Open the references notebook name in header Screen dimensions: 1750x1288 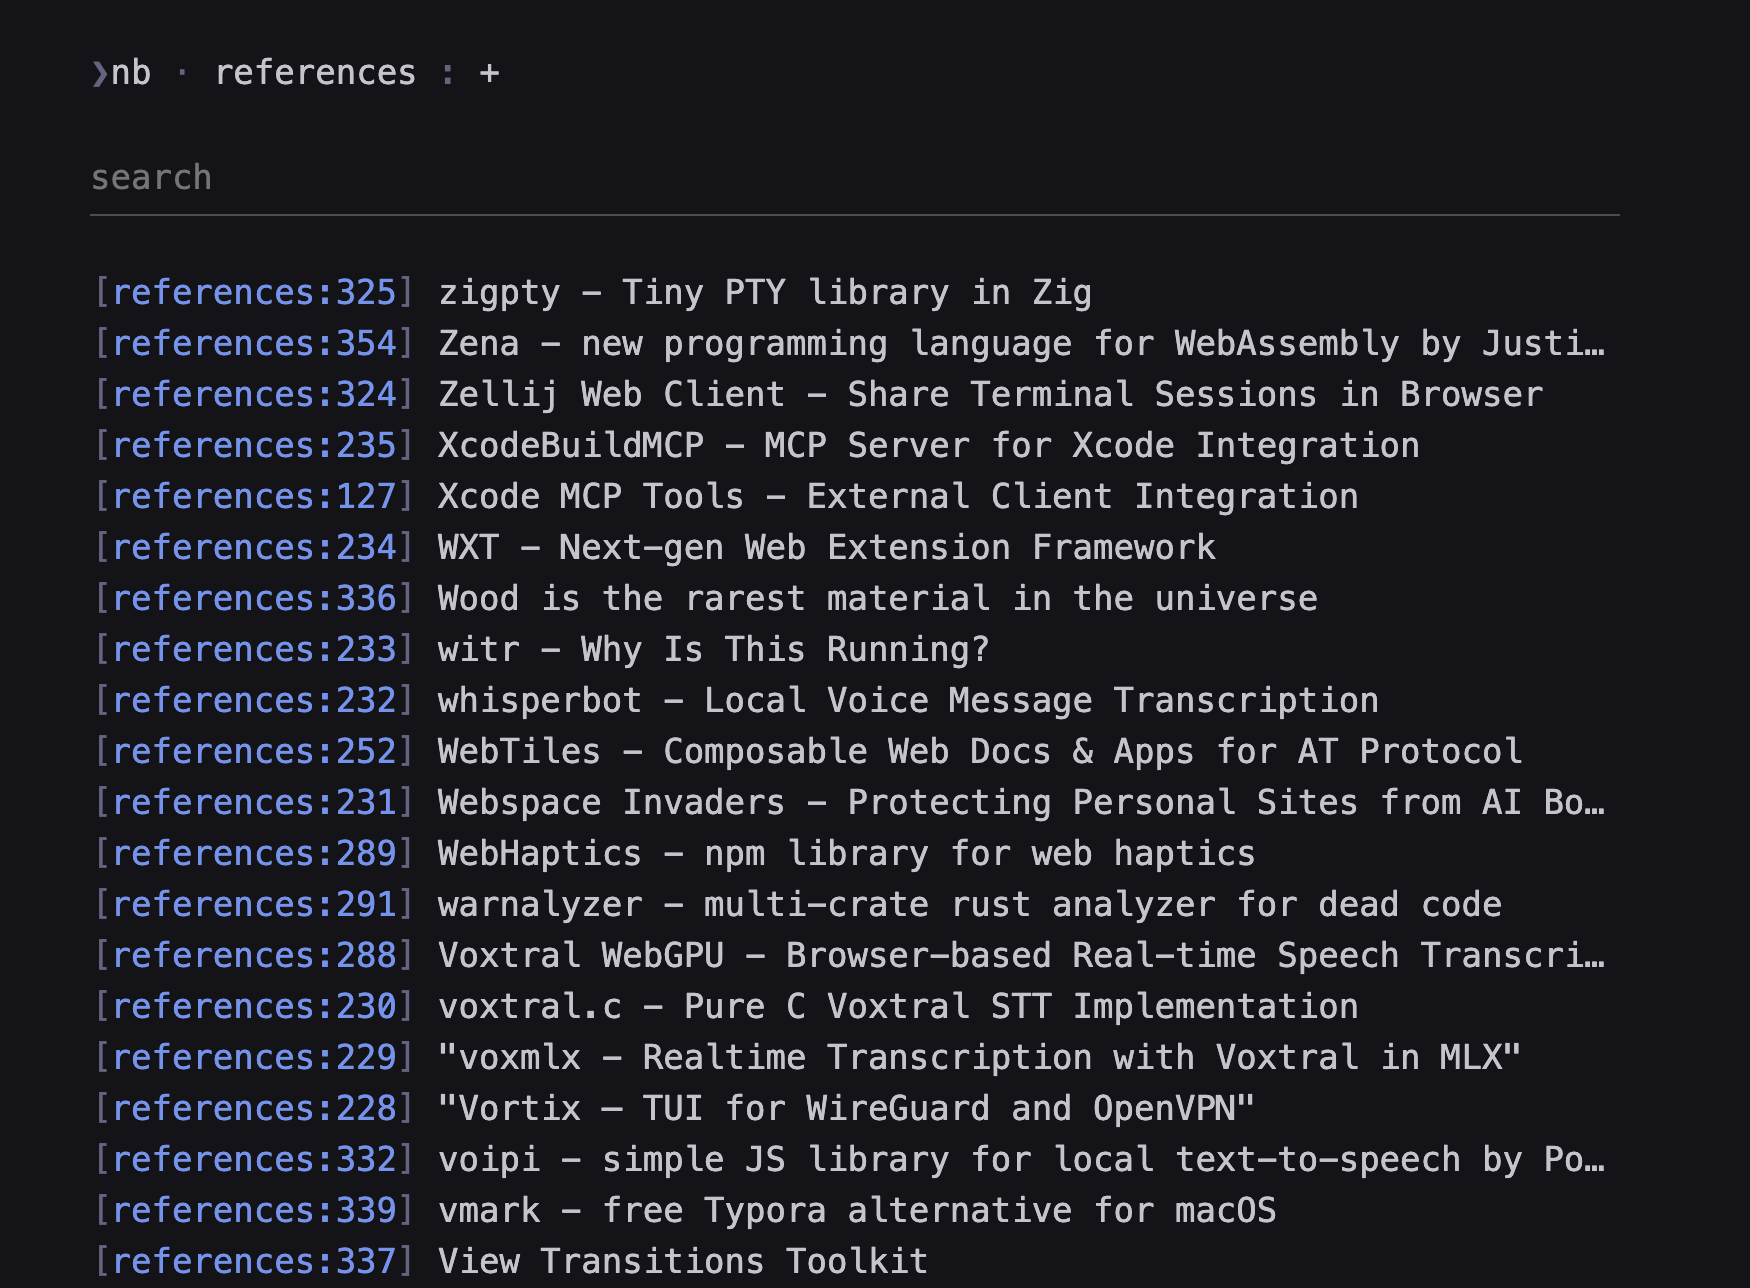tap(316, 71)
